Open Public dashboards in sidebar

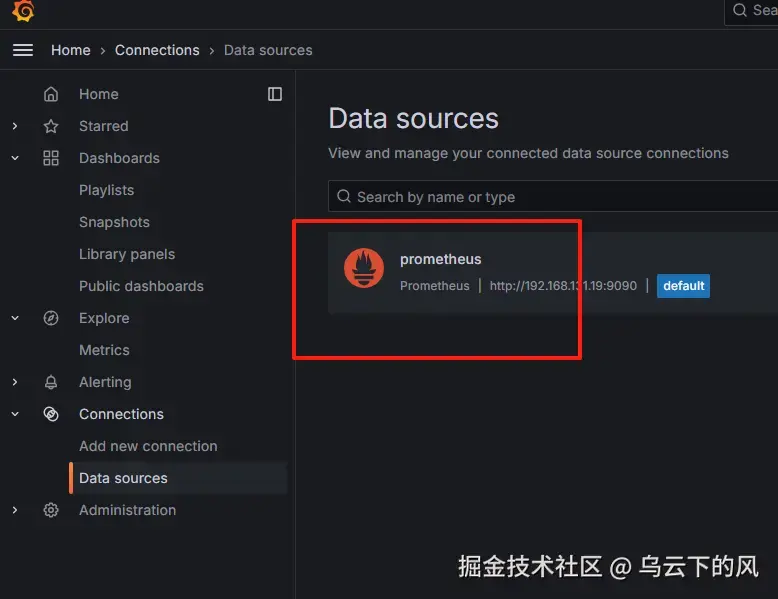click(141, 286)
